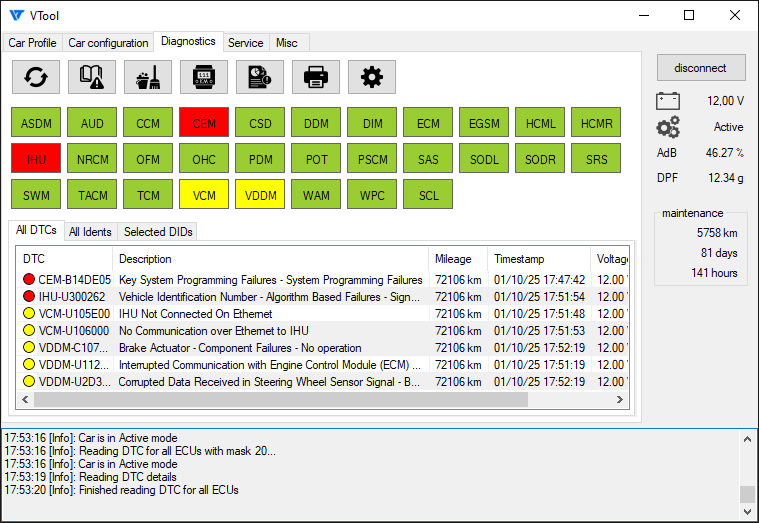Click the battery voltage icon
This screenshot has height=523, width=759.
[667, 101]
